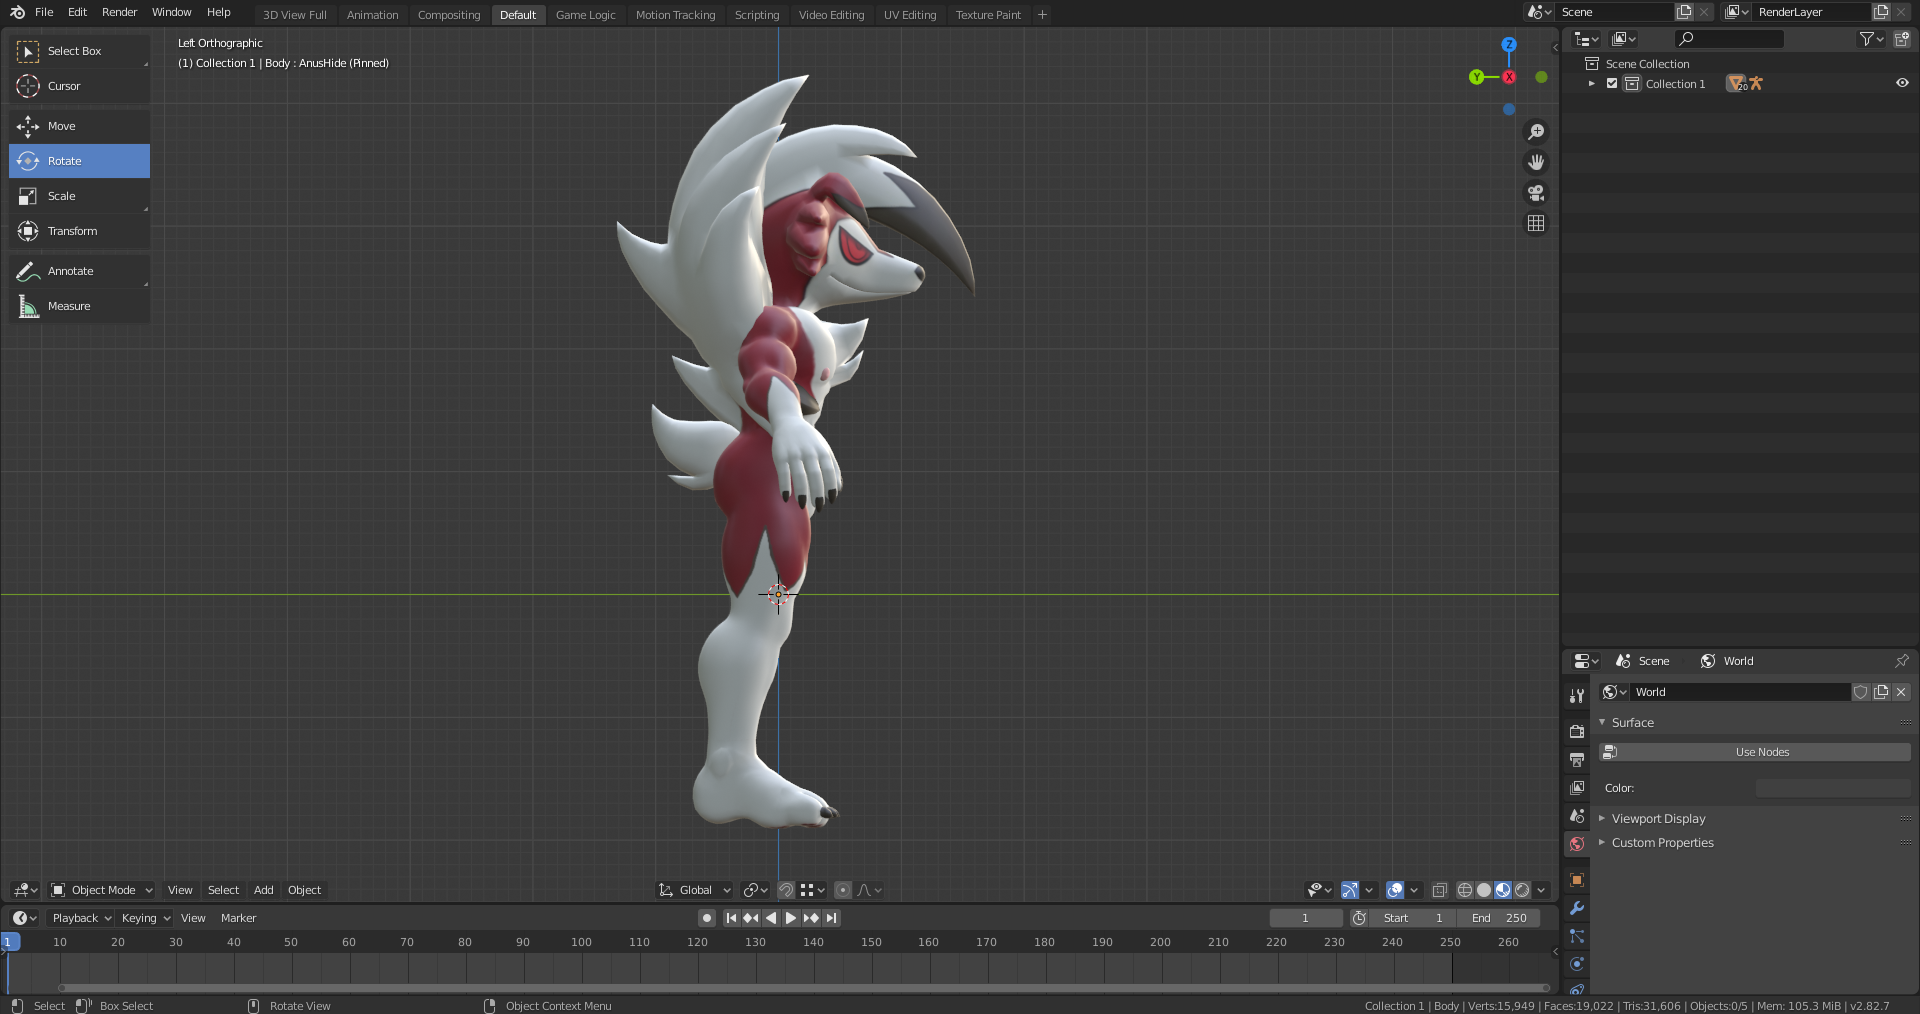
Task: Click the End frame 250 field
Action: [1498, 918]
